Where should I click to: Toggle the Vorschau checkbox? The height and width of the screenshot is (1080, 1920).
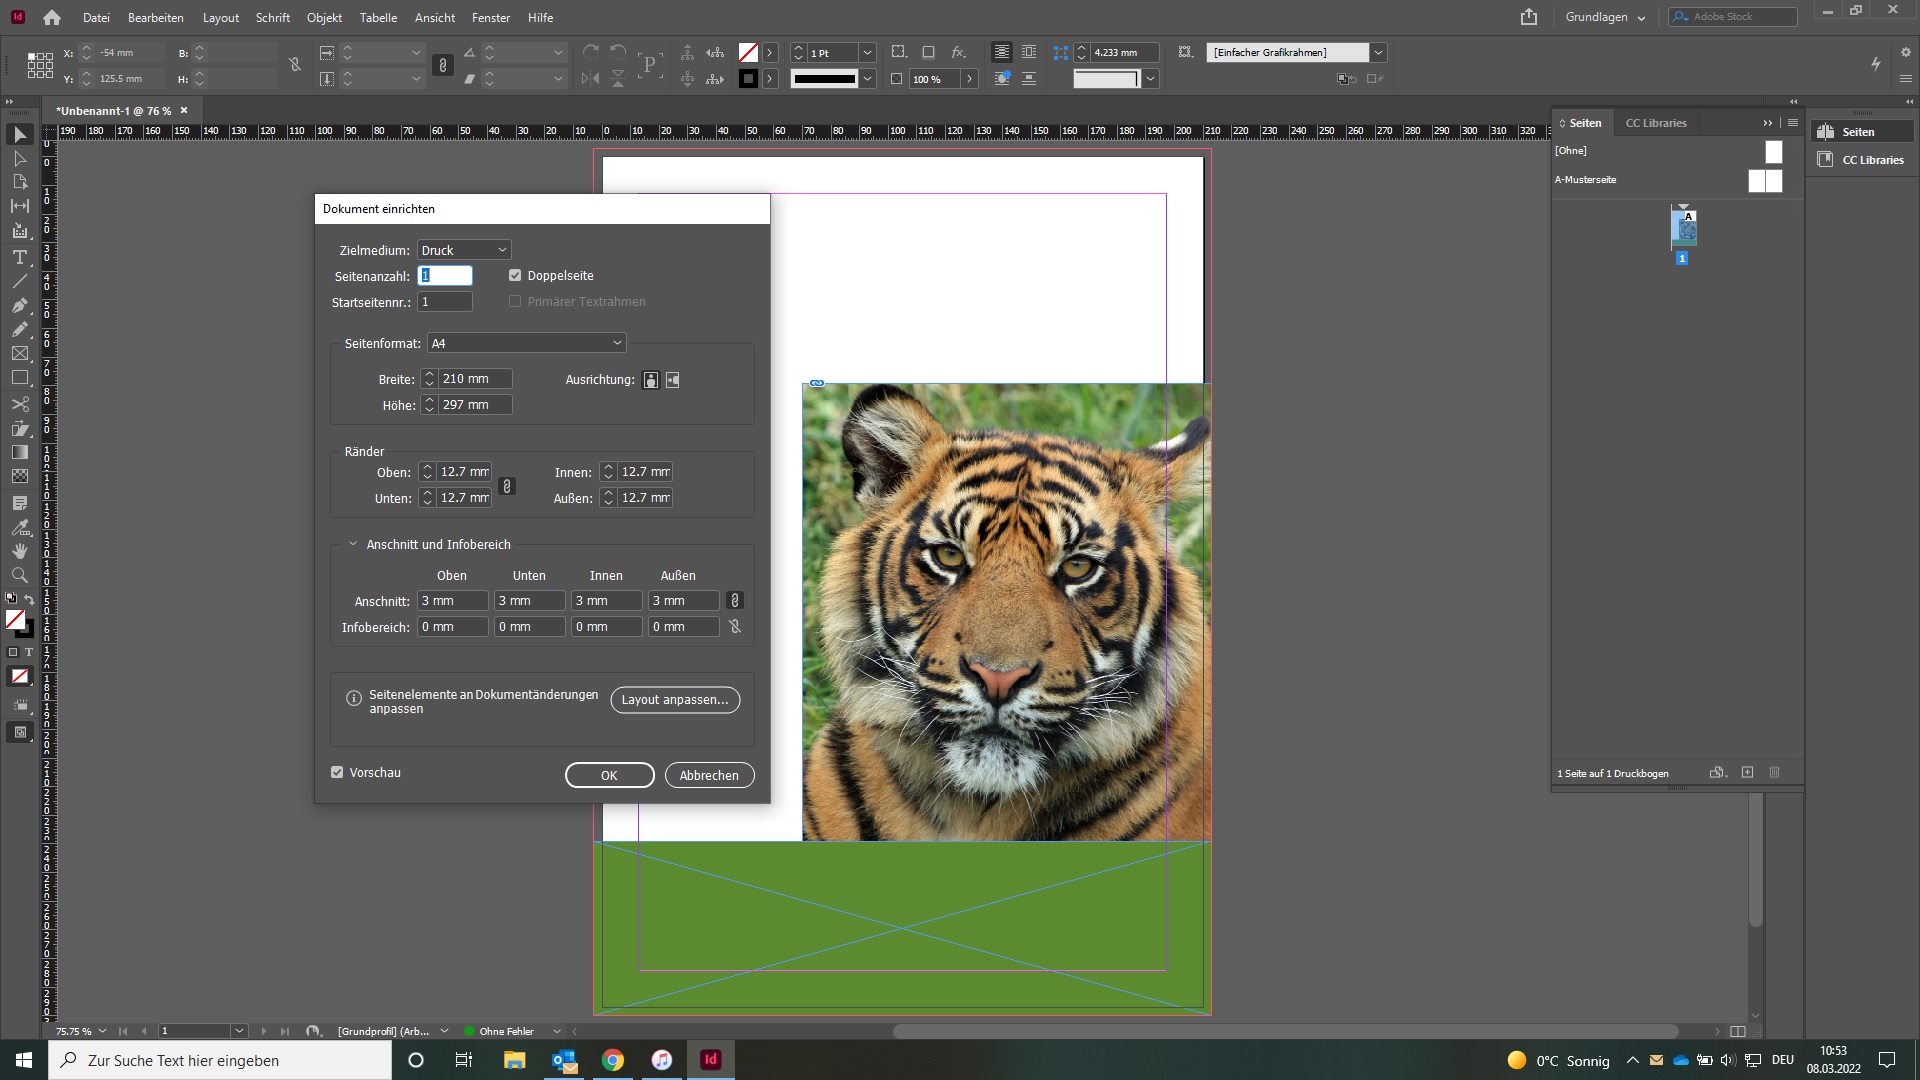[x=337, y=773]
